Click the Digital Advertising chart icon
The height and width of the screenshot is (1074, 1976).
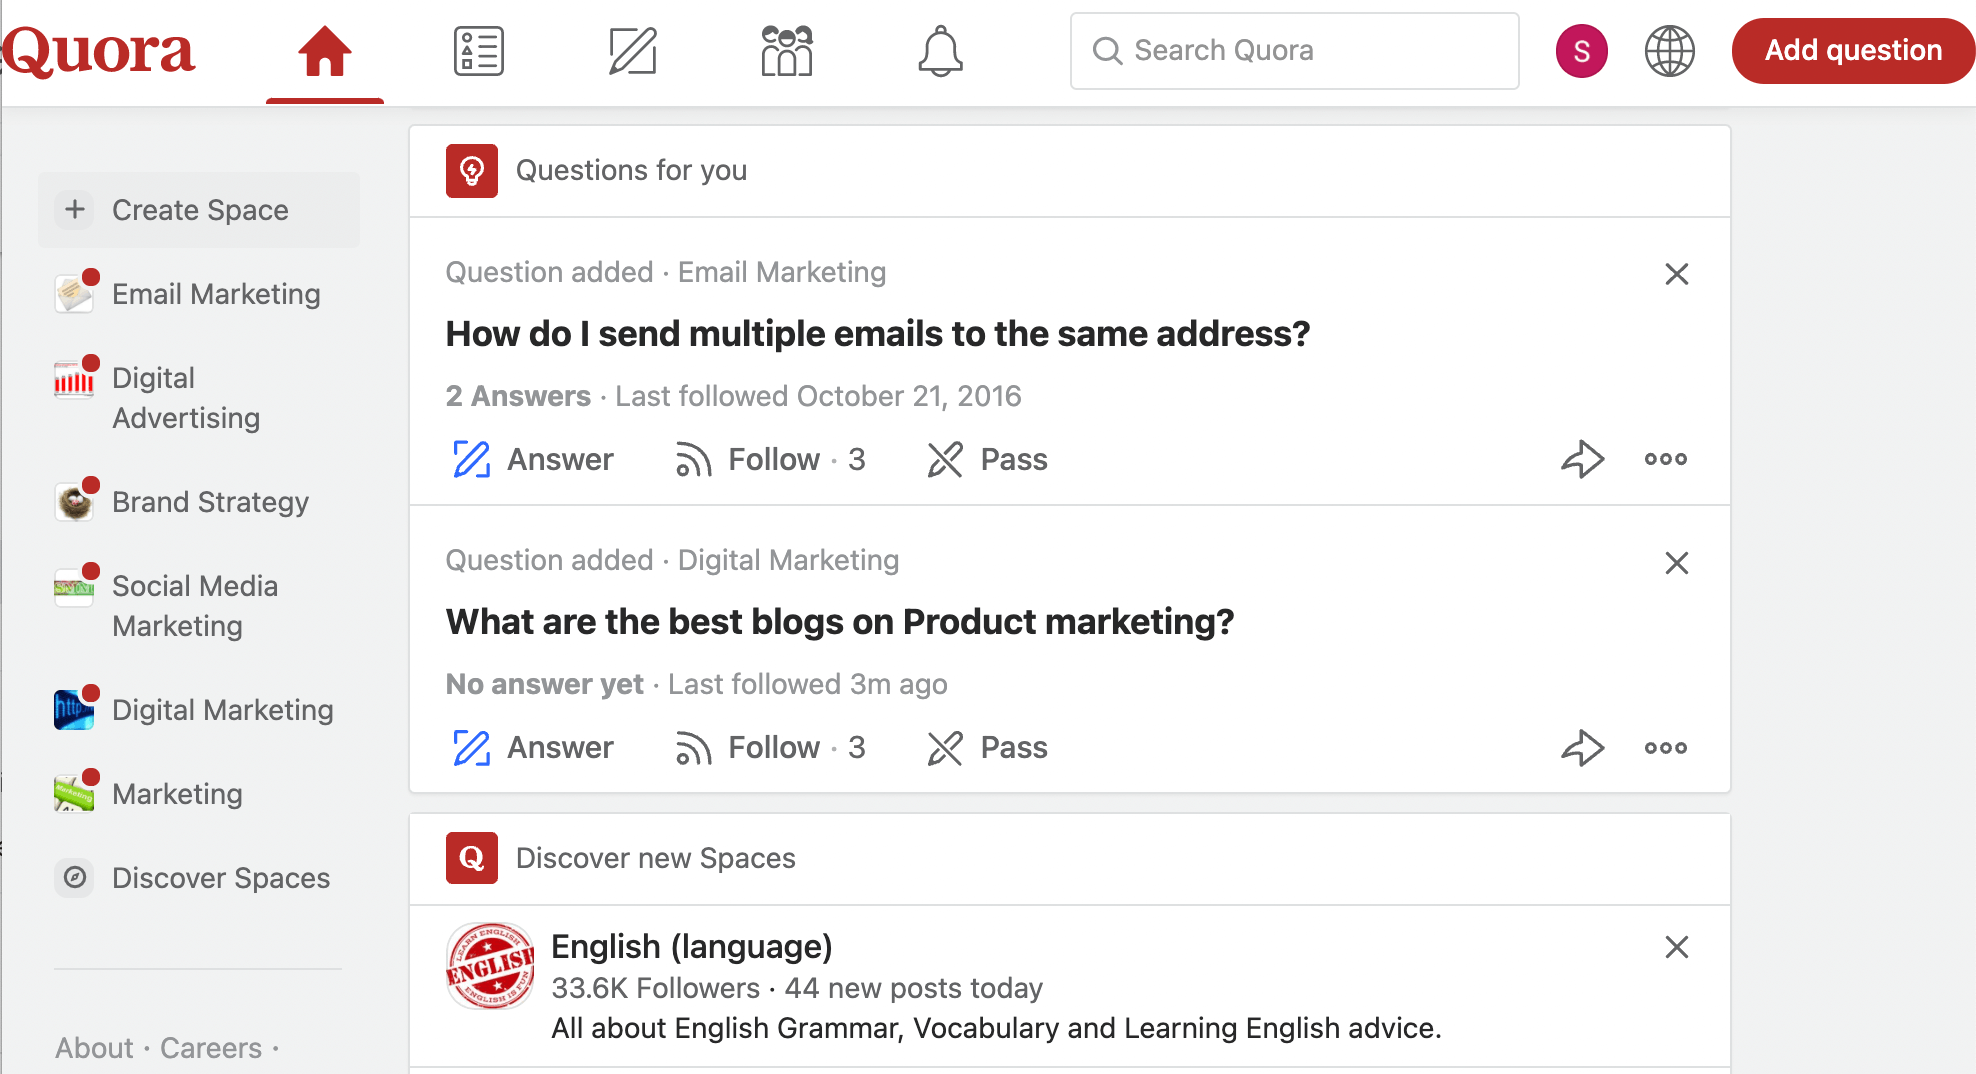tap(74, 378)
